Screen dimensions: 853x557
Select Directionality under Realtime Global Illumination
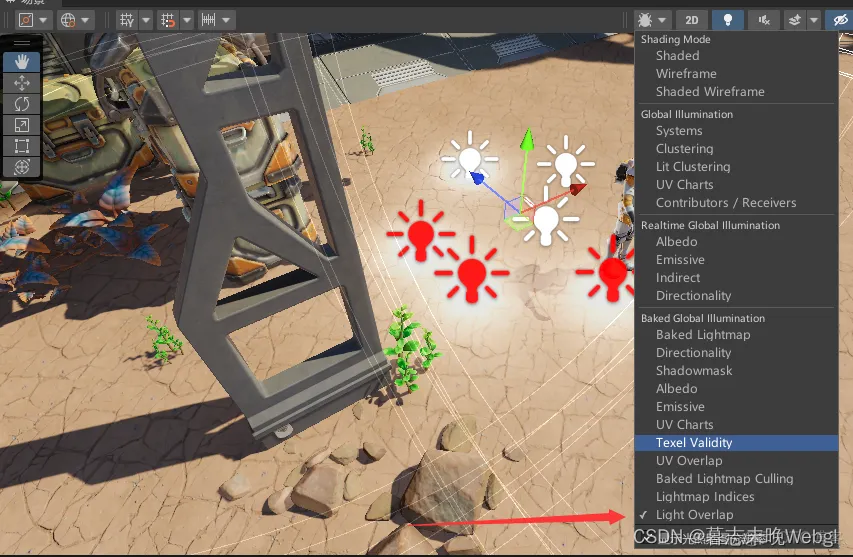pos(736,295)
